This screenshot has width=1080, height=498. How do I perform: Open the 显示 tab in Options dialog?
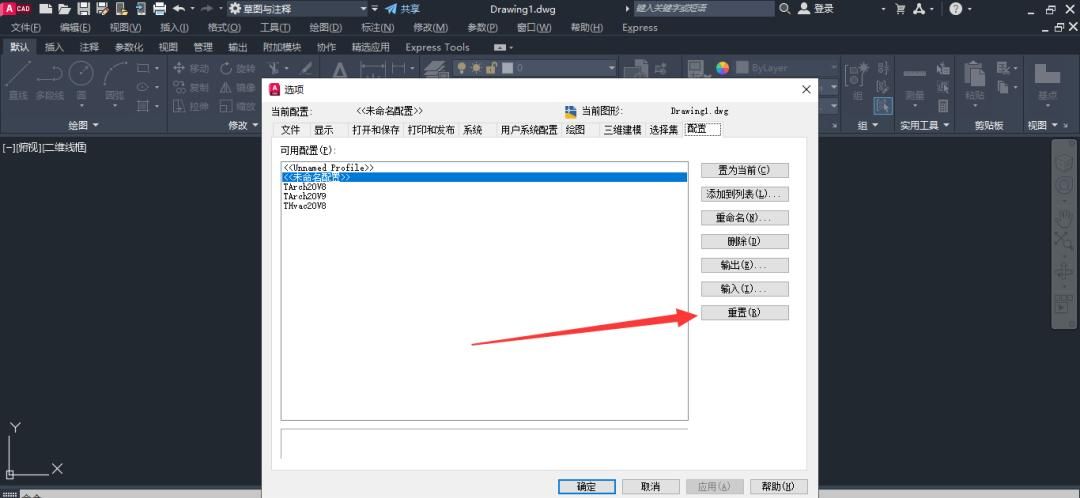point(324,129)
